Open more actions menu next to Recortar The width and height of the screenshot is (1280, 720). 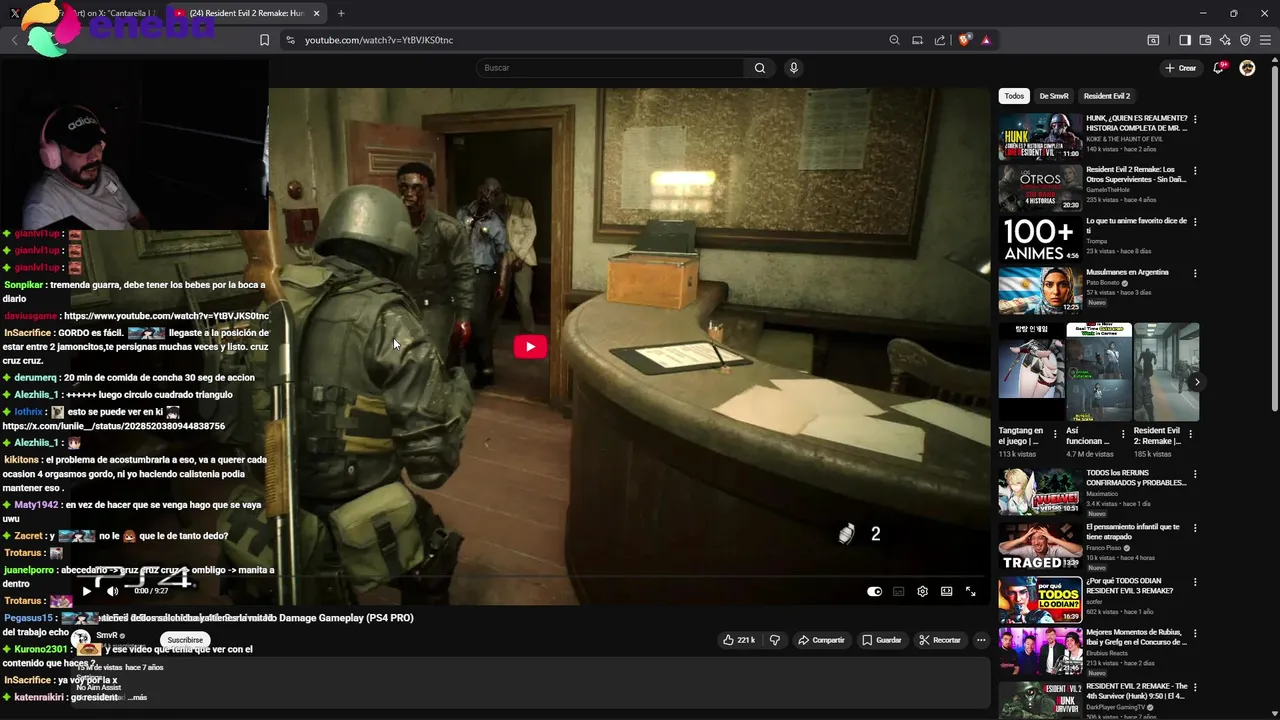[x=981, y=640]
